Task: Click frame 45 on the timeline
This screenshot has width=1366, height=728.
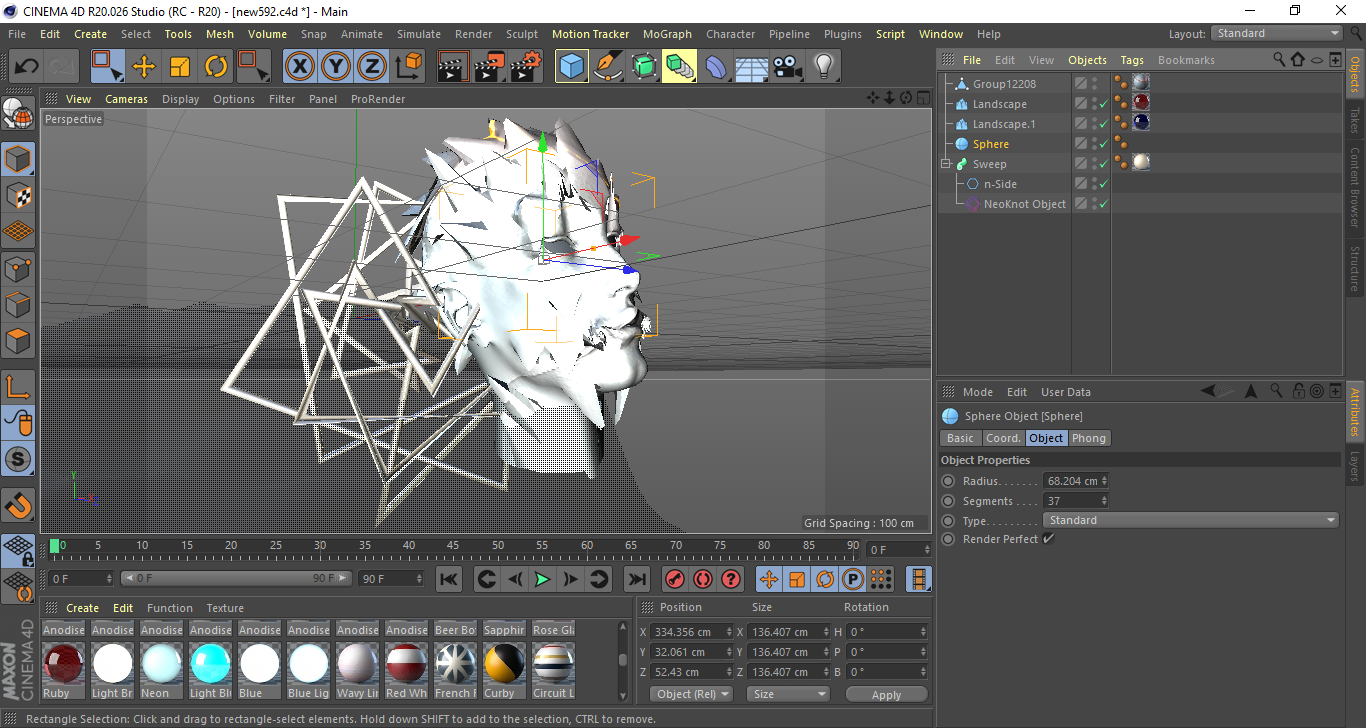Action: (453, 546)
